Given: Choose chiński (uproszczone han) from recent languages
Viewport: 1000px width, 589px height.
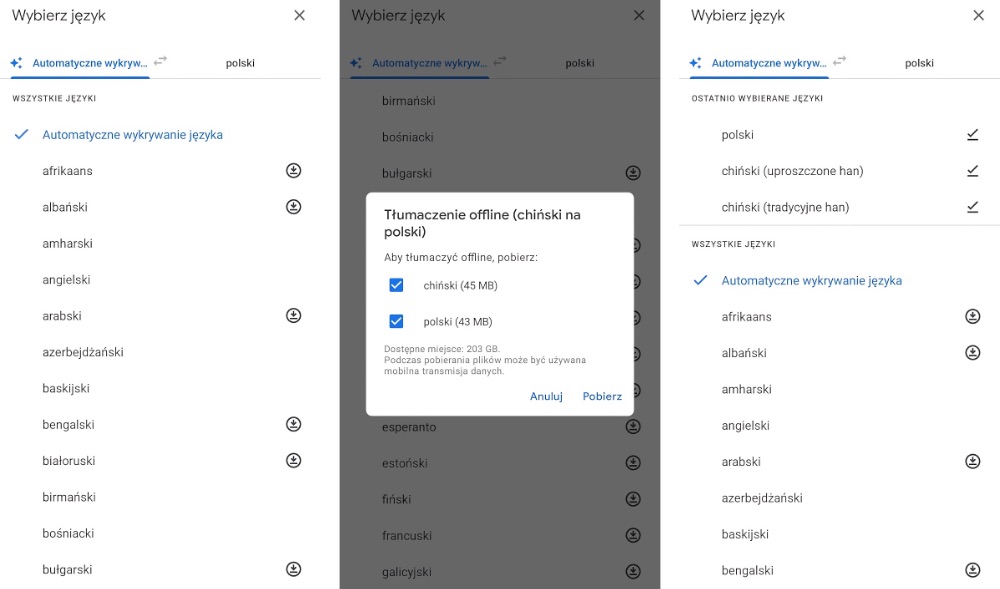Looking at the screenshot, I should 792,171.
